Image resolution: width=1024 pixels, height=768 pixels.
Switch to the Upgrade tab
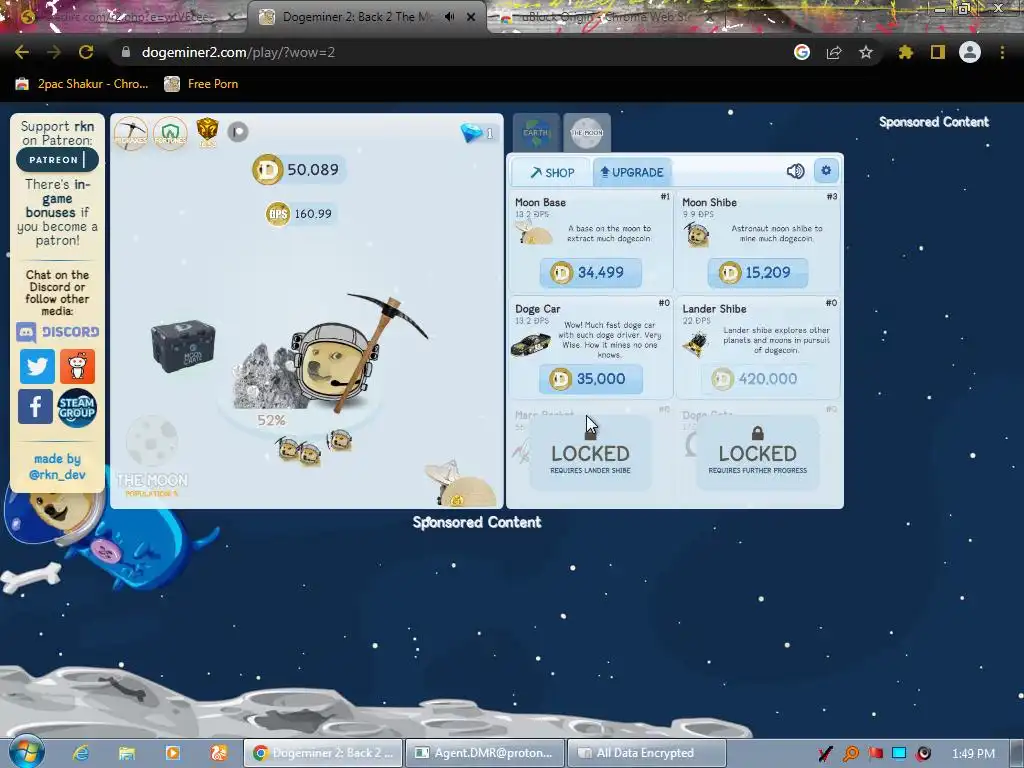[632, 172]
